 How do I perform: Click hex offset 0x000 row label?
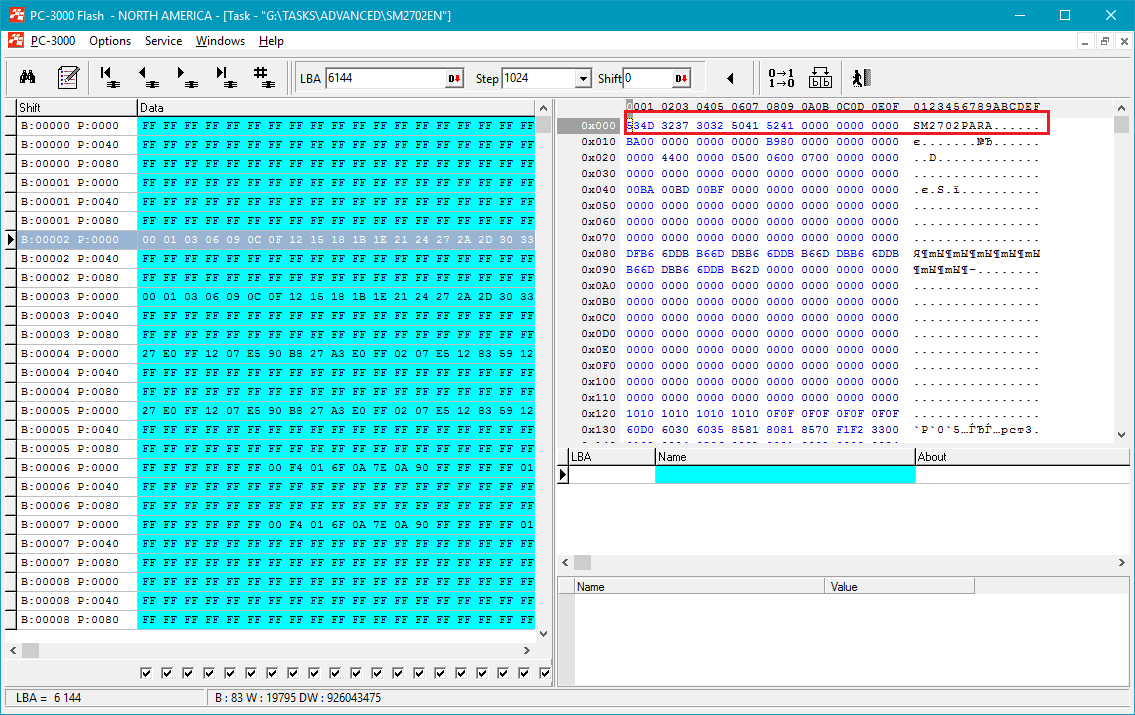pyautogui.click(x=598, y=126)
